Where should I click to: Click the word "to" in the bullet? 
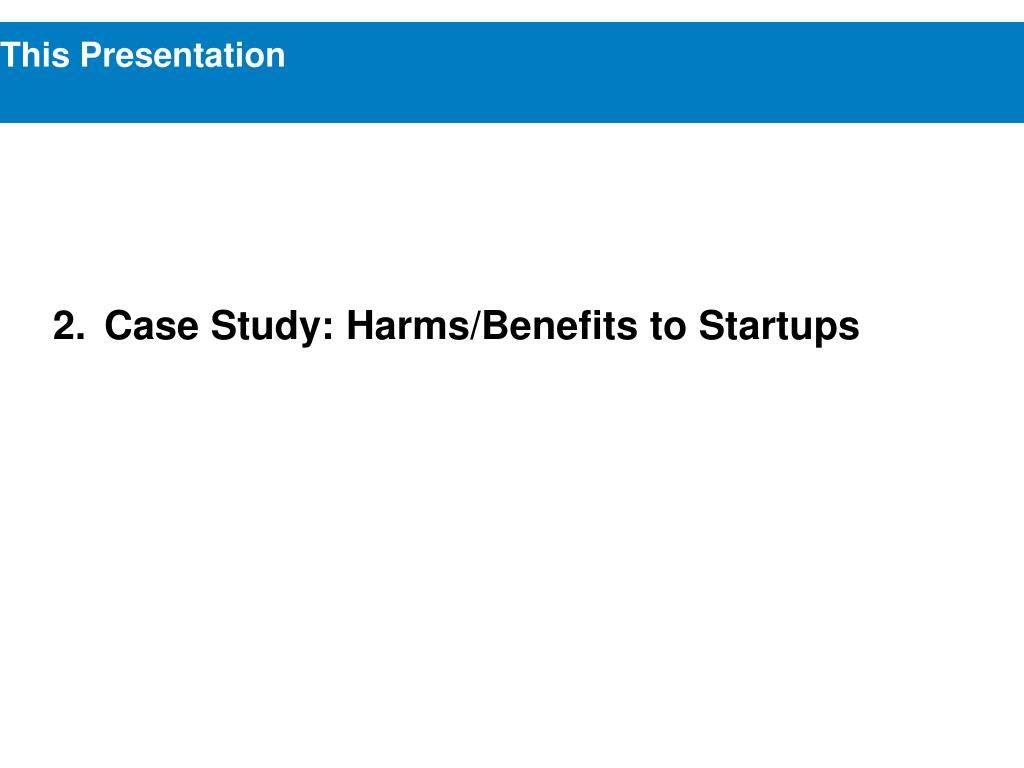pyautogui.click(x=668, y=327)
